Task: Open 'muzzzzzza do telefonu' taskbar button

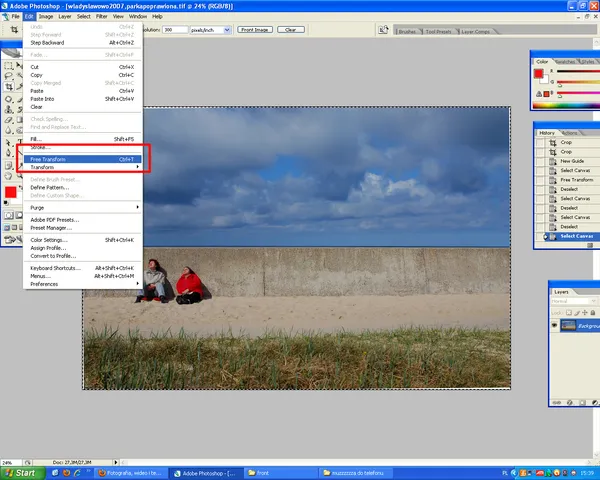Action: tap(356, 473)
